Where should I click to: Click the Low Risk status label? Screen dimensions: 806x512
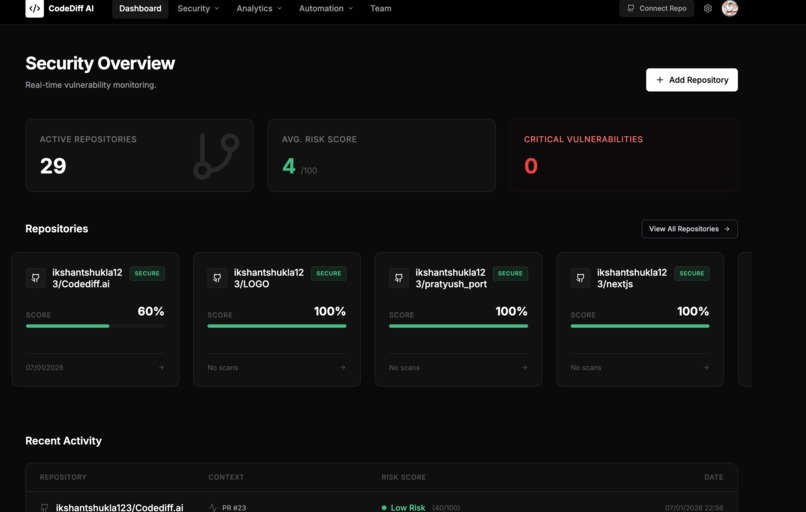coord(408,508)
